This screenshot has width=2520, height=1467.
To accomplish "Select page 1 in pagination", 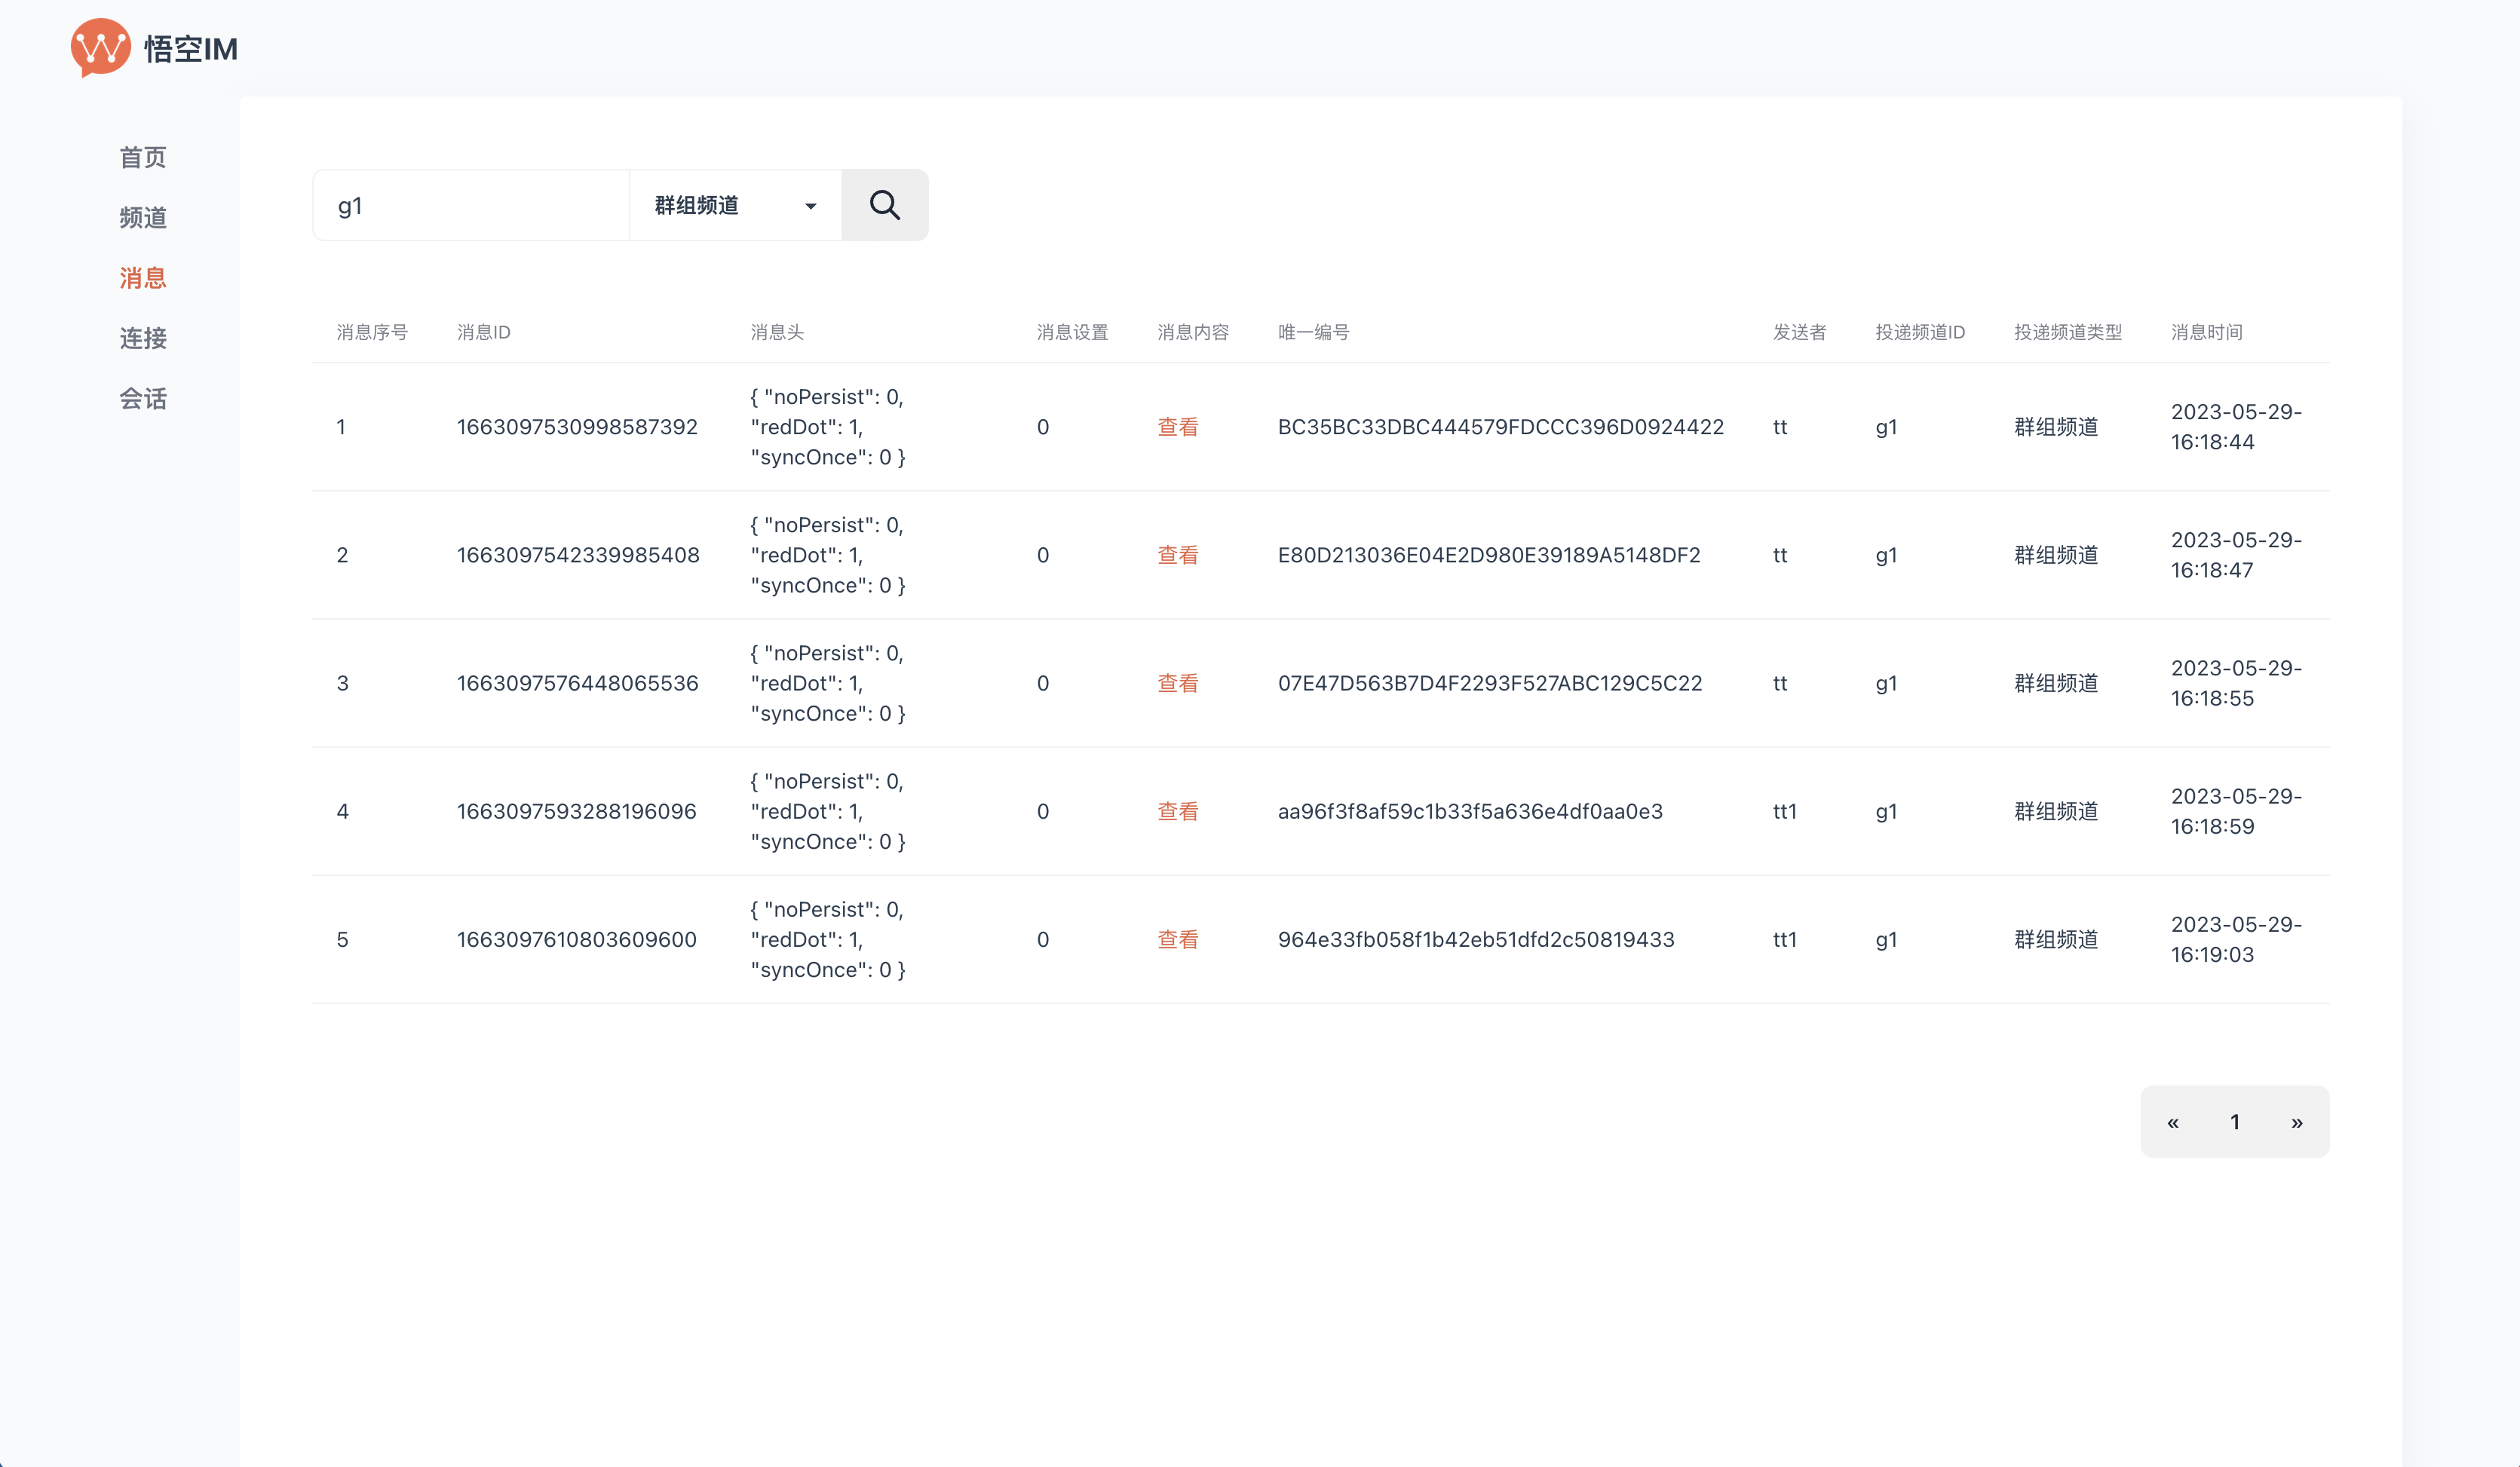I will click(x=2234, y=1122).
